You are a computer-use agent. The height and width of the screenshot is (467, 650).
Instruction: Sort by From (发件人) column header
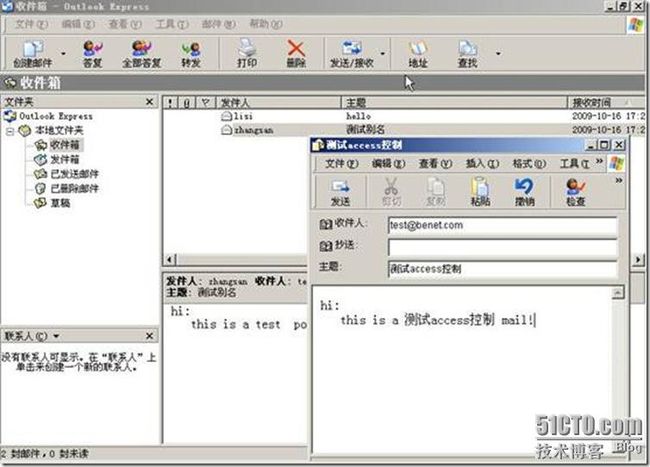click(x=278, y=102)
